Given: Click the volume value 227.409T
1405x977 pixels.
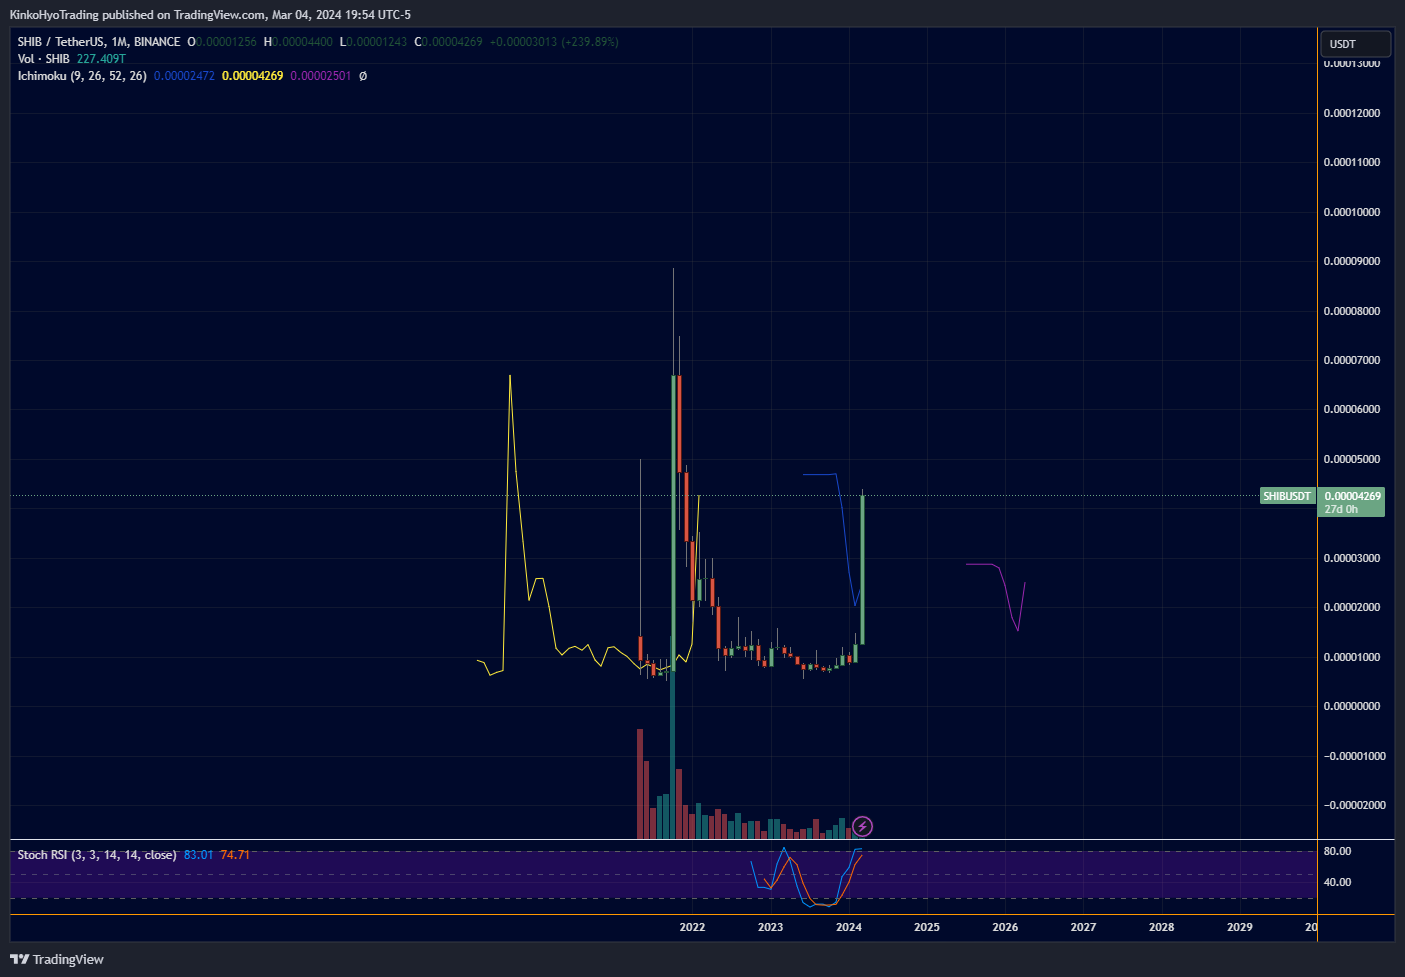Looking at the screenshot, I should pos(101,59).
